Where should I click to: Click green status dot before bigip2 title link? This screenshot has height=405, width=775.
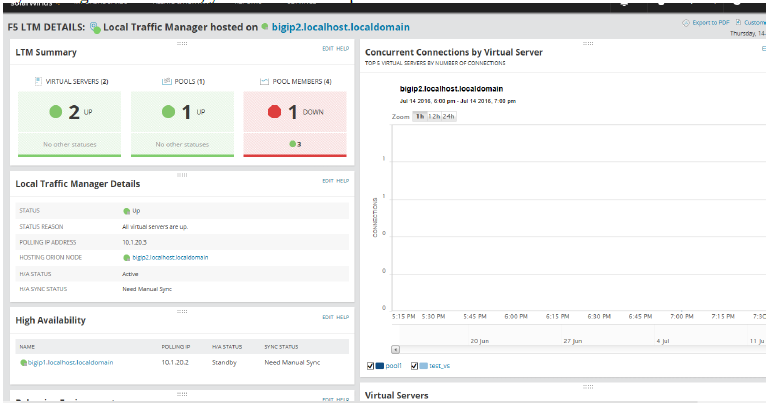(265, 27)
